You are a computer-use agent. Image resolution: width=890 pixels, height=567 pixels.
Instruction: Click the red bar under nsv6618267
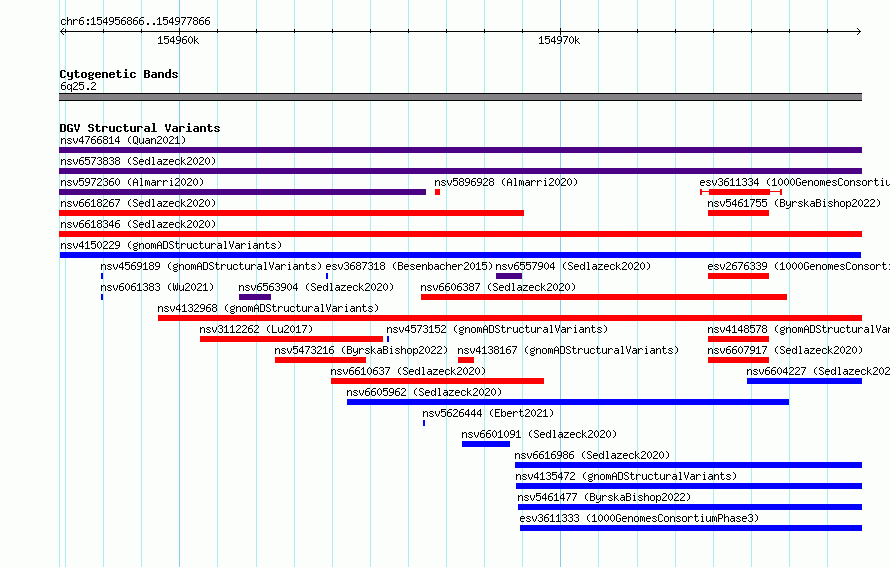291,213
